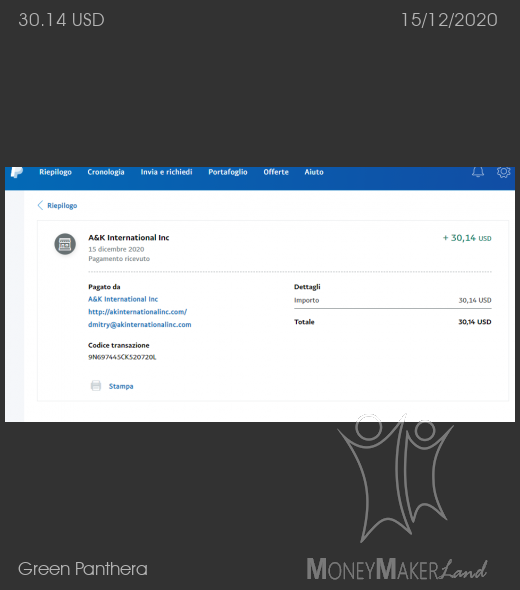Screen dimensions: 520x590
Task: Click the 30.14 USD caption at top
Action: click(x=61, y=20)
